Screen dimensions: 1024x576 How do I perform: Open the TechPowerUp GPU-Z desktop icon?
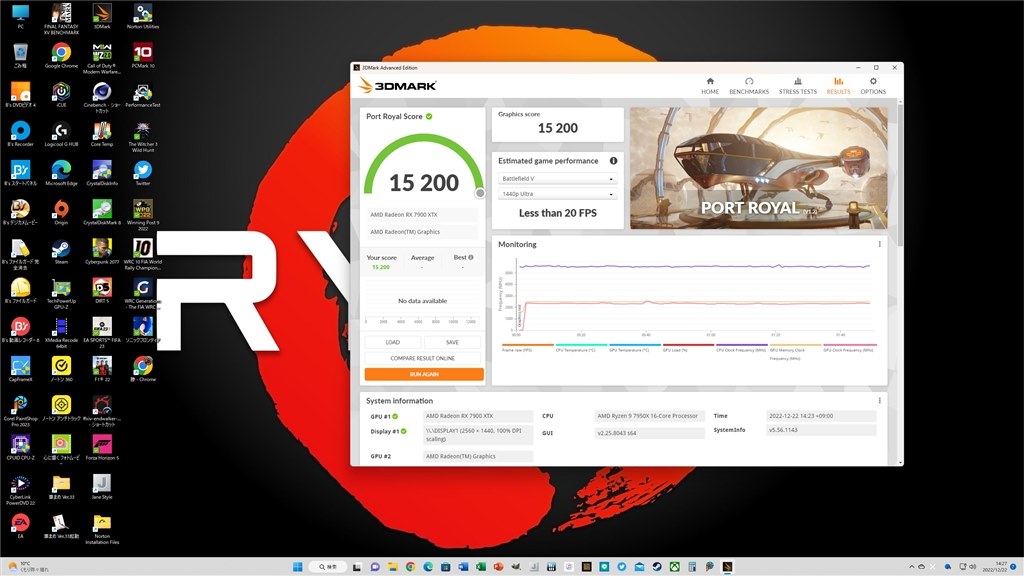(61, 294)
